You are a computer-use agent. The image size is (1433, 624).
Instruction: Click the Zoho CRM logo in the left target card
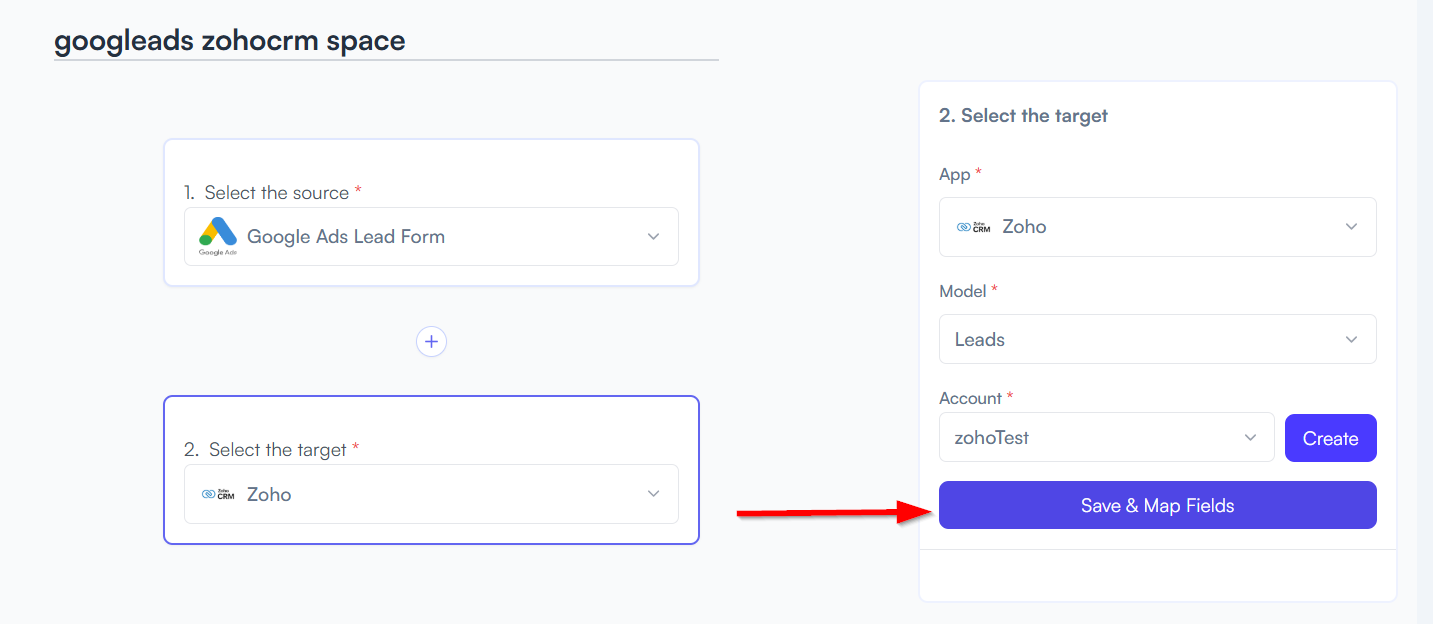pos(218,494)
